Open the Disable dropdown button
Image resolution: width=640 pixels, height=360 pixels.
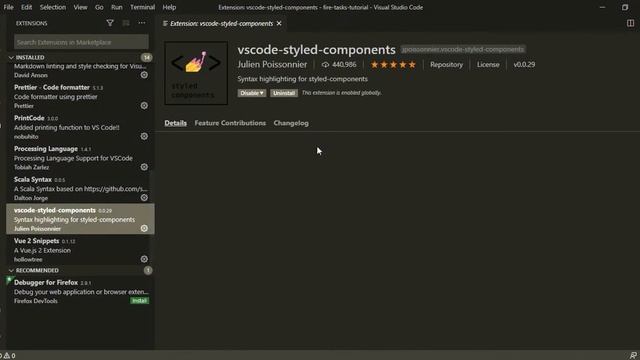[252, 93]
